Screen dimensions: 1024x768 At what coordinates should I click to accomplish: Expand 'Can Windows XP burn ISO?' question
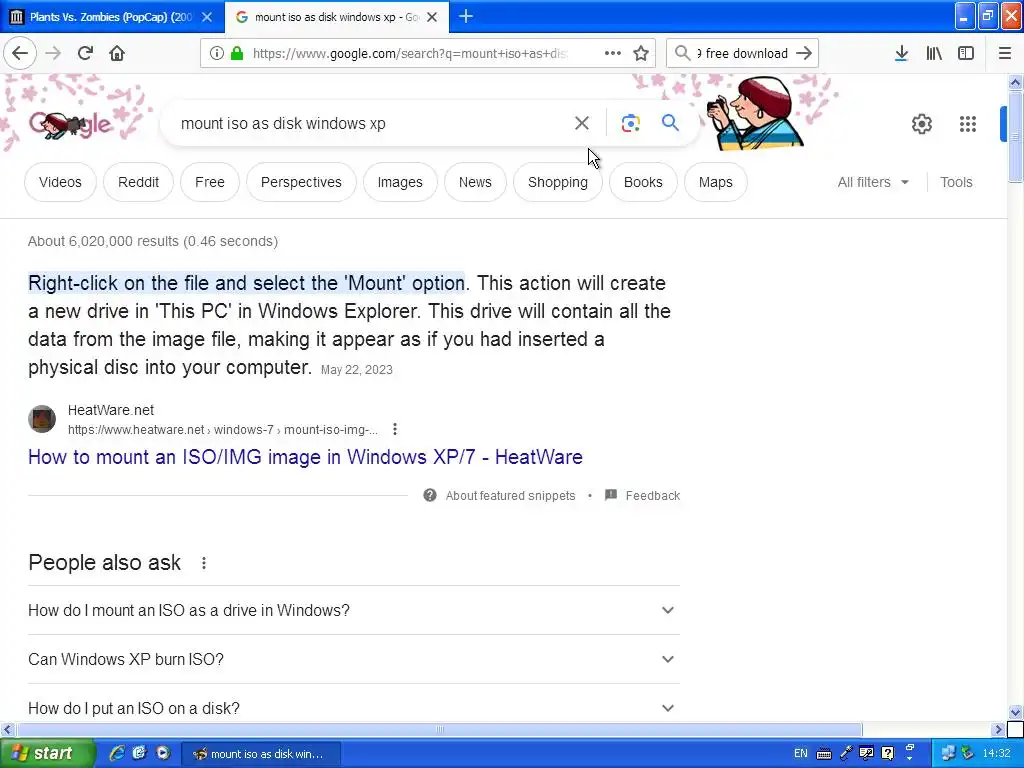353,659
